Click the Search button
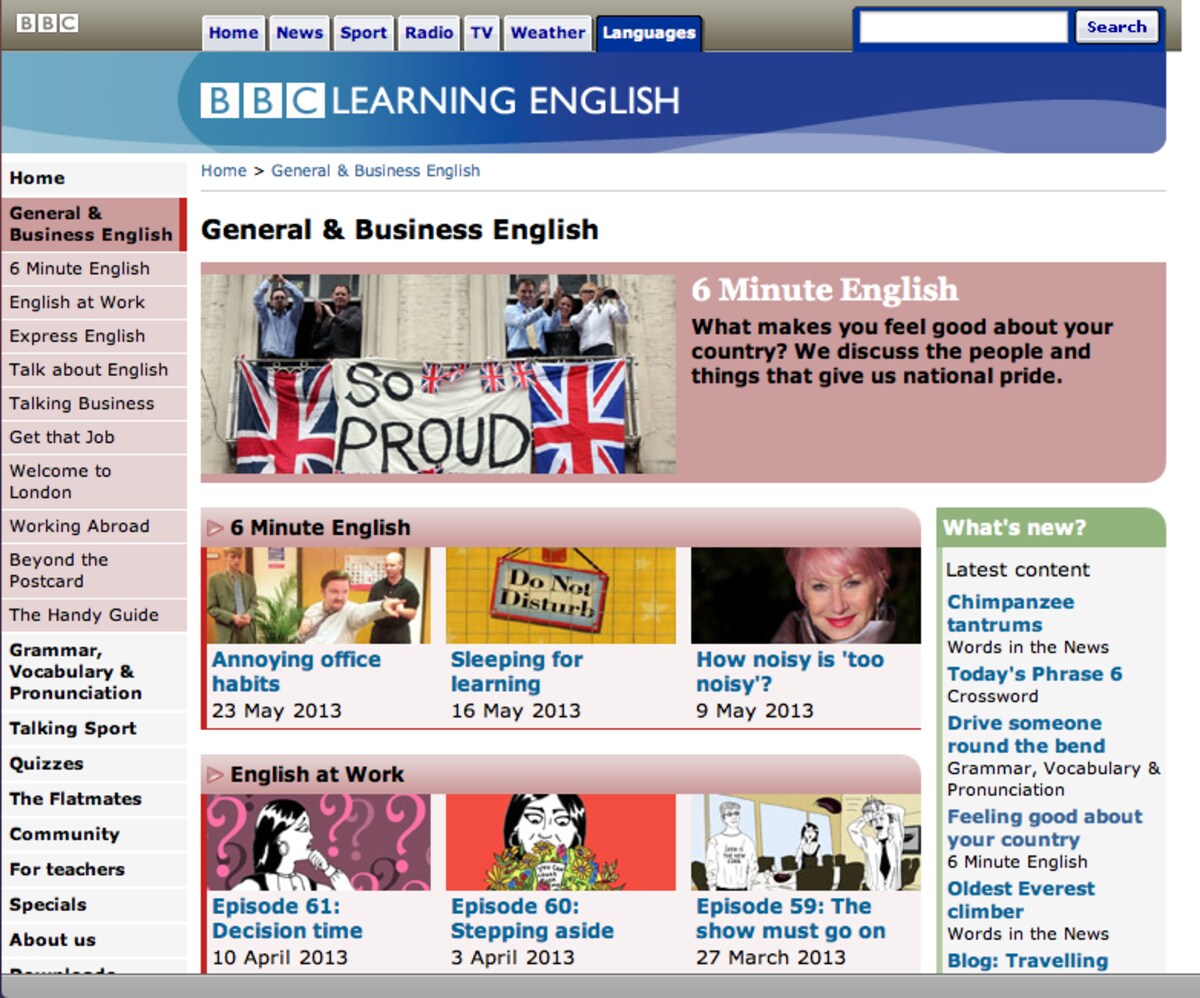1200x998 pixels. [1116, 27]
